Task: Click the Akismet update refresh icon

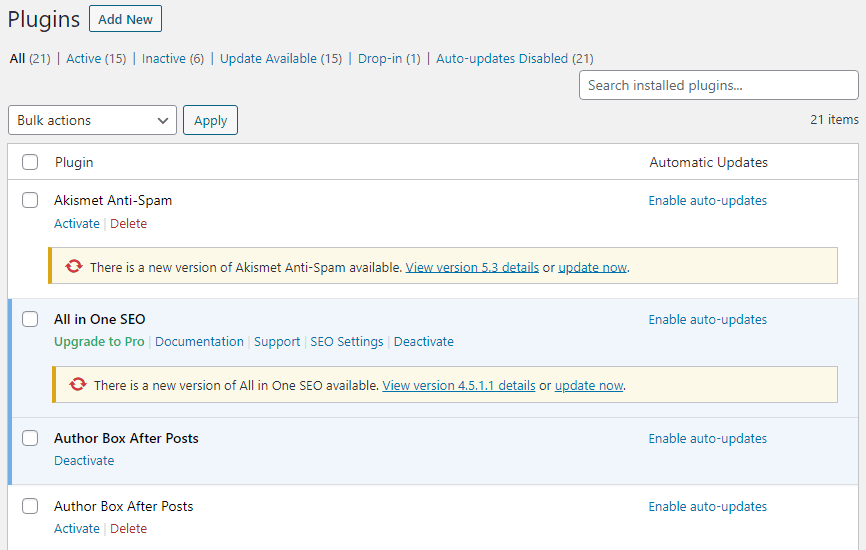Action: point(73,267)
